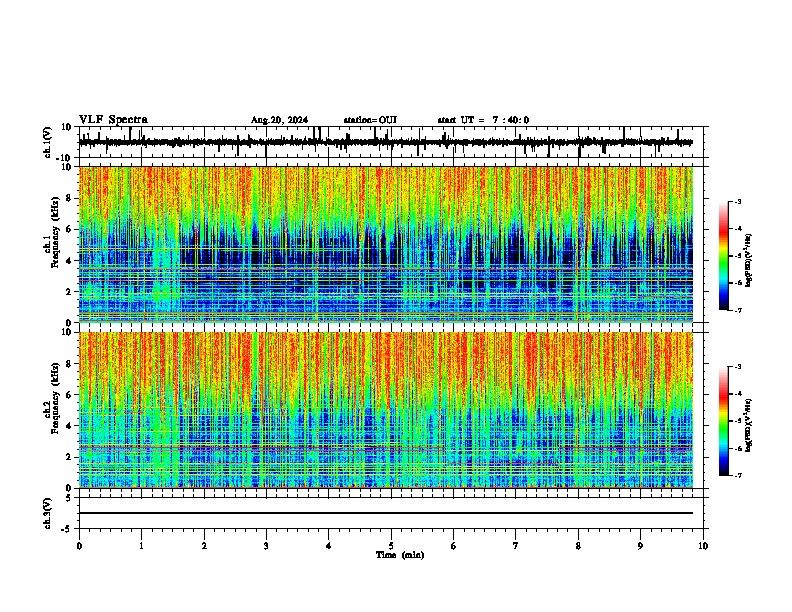The height and width of the screenshot is (612, 792).
Task: Click the ch.1 spectrogram panel
Action: (385, 244)
